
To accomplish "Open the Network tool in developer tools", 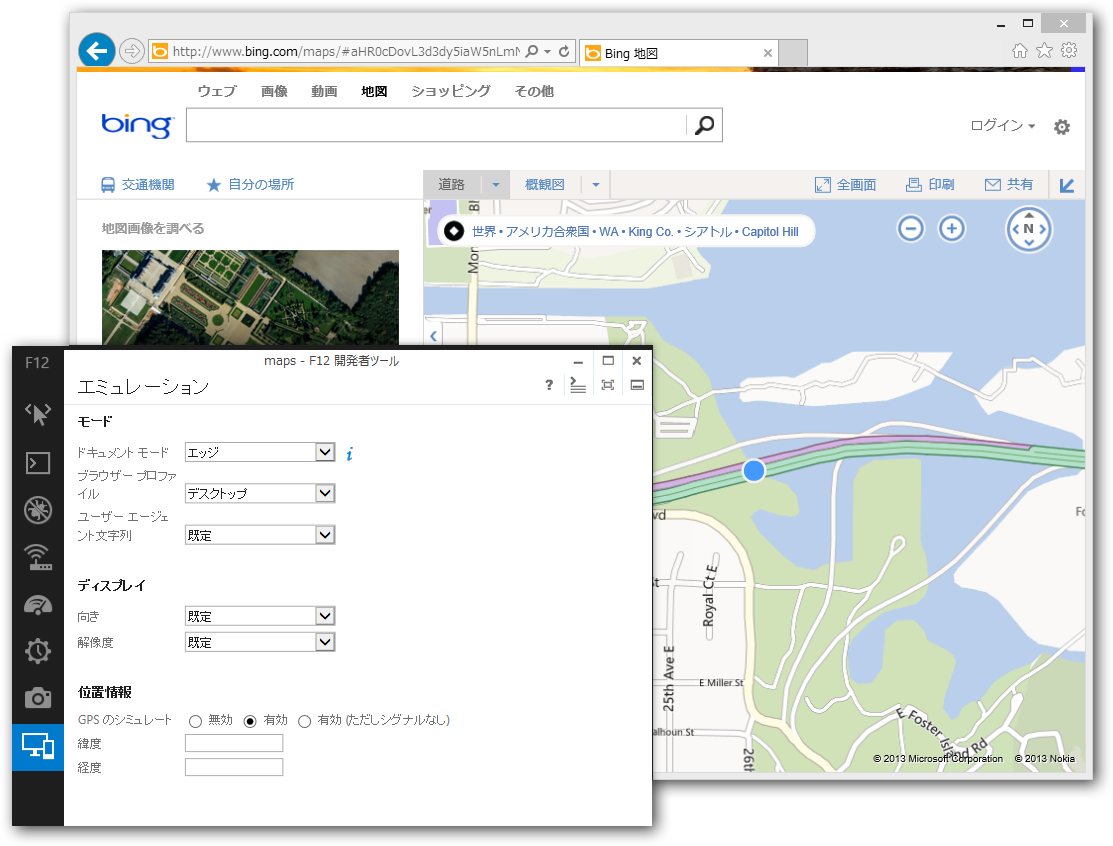I will click(x=37, y=557).
